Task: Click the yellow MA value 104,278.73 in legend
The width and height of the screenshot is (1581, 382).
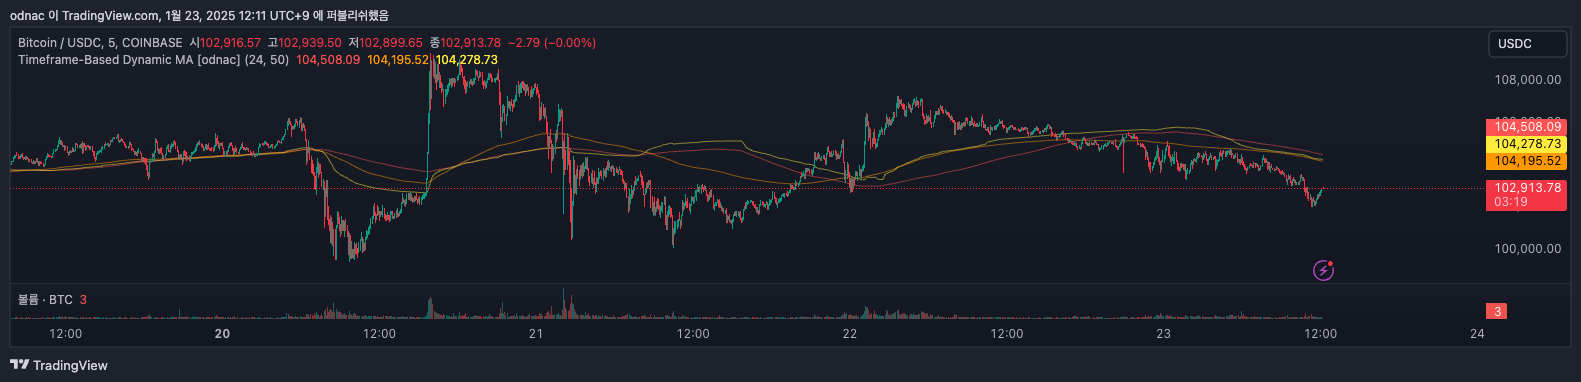Action: (467, 60)
